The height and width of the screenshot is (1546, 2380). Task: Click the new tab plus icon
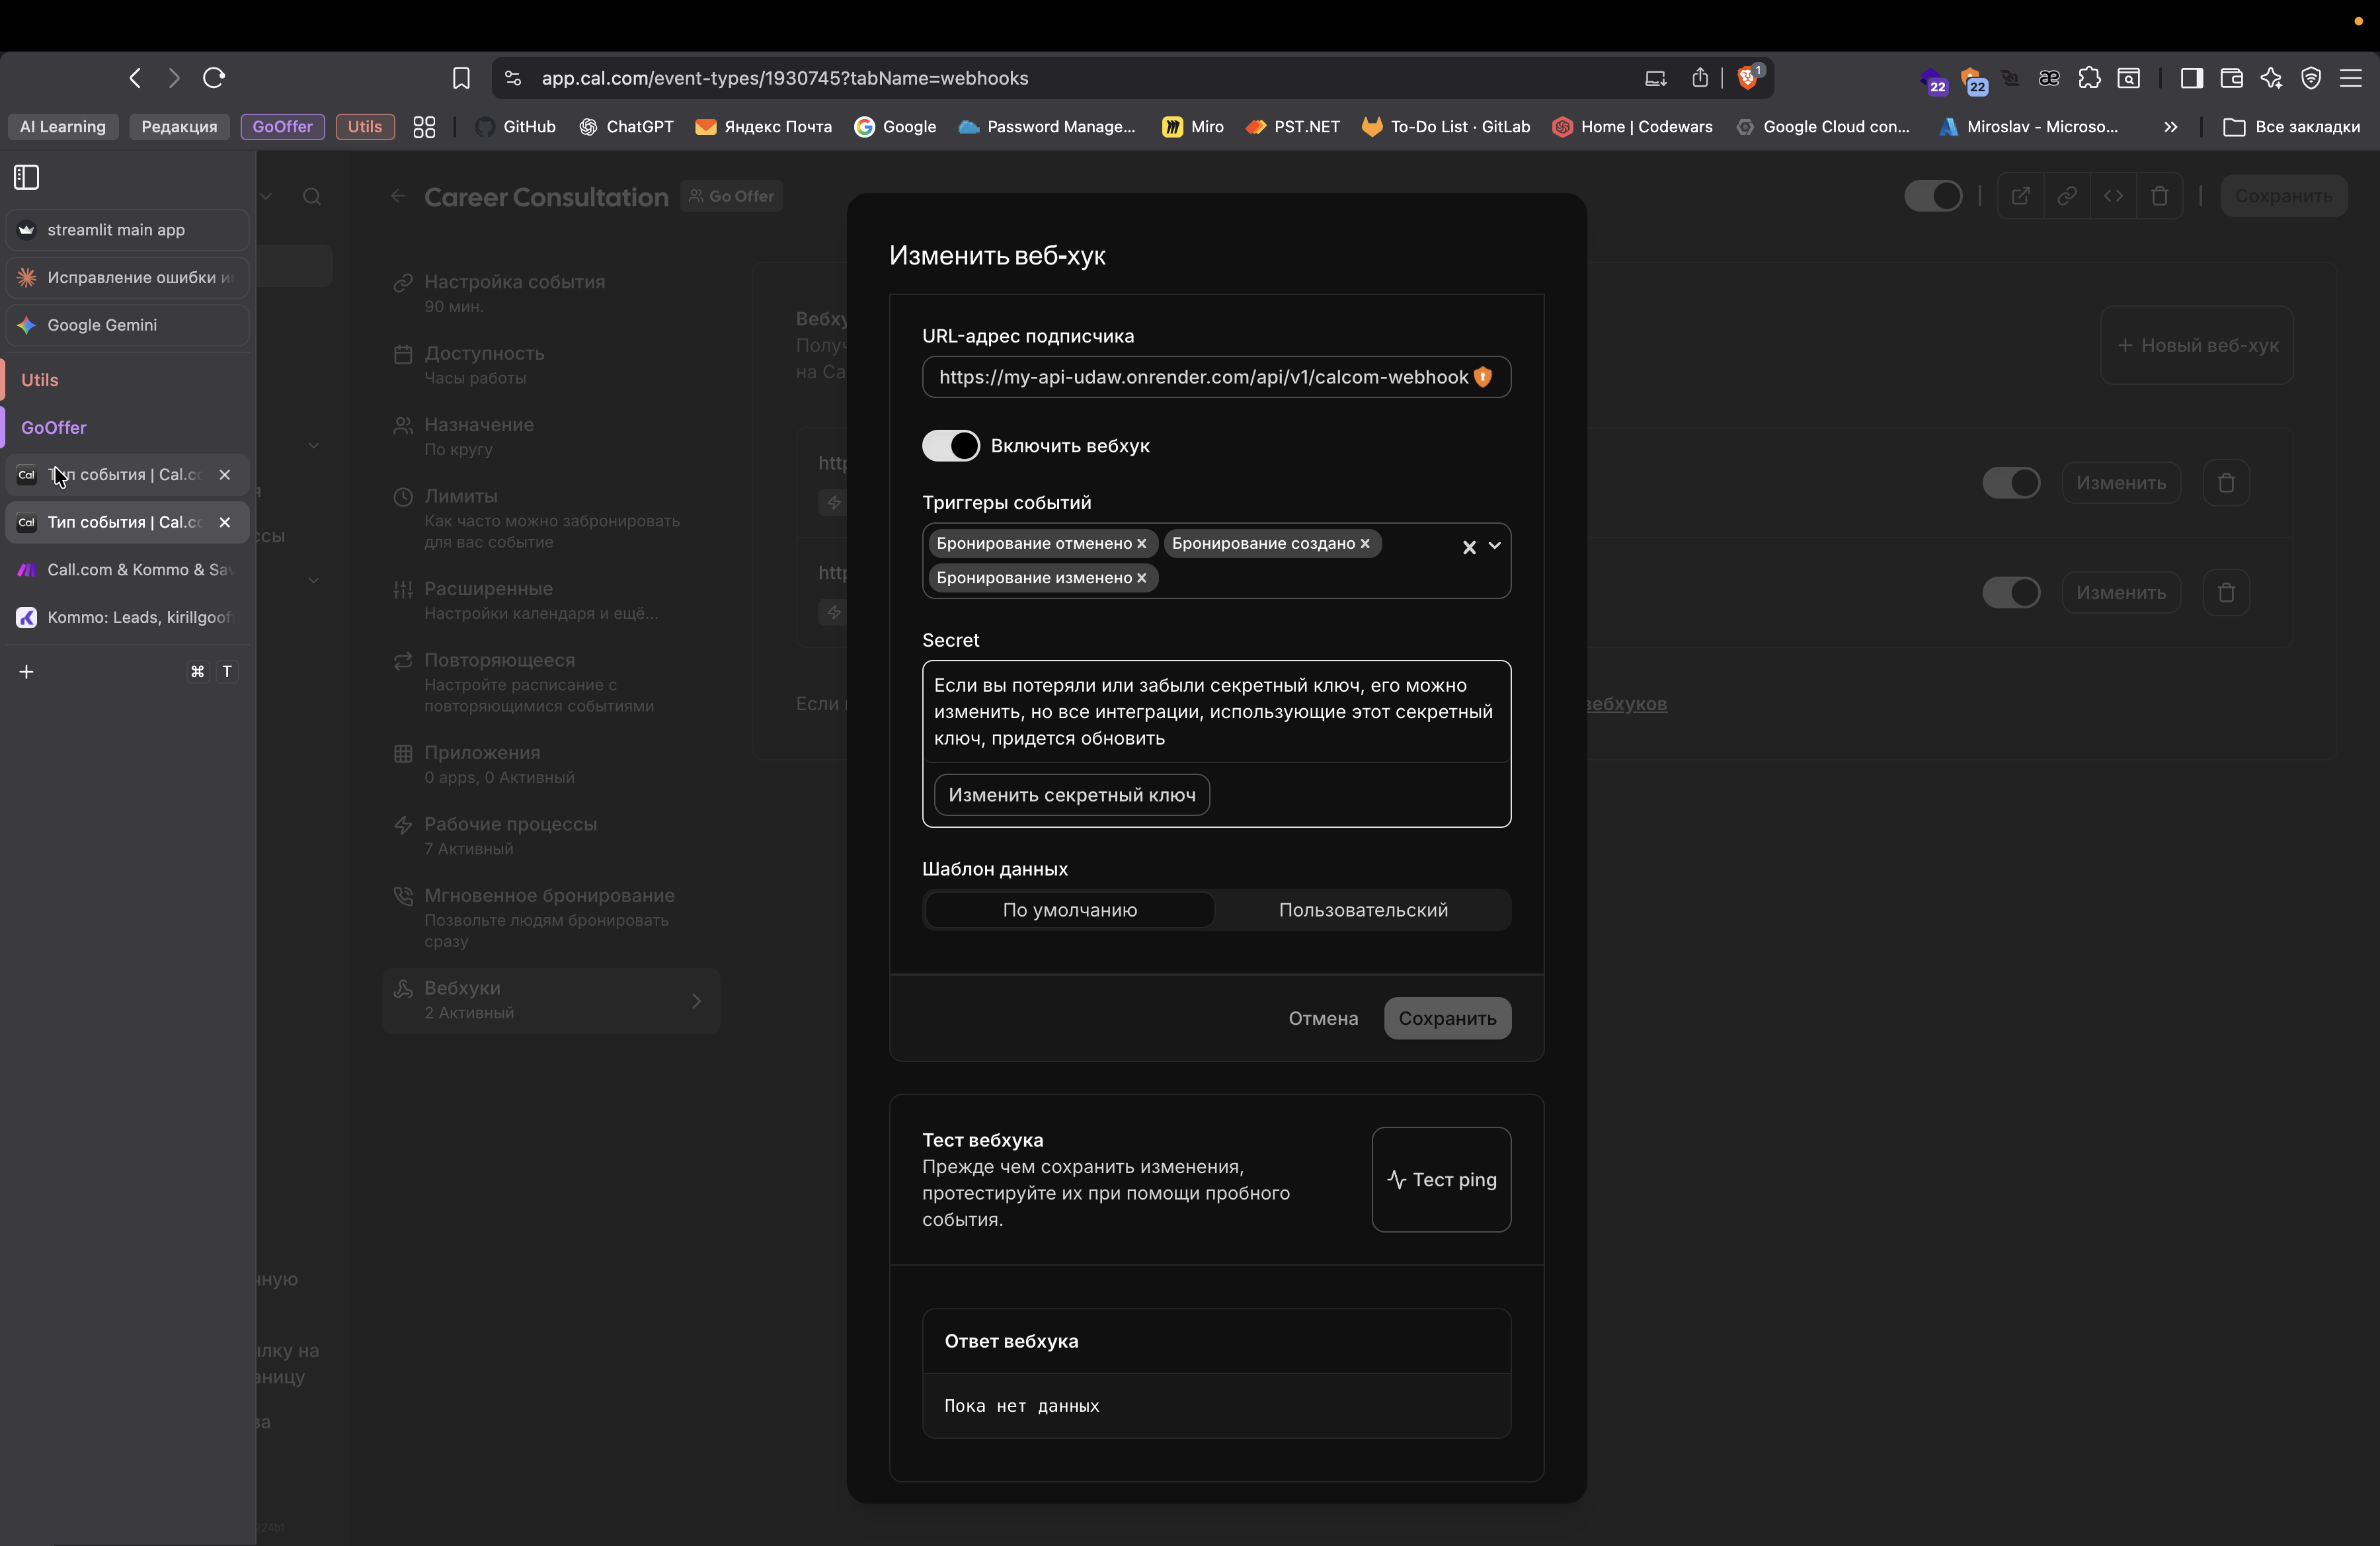coord(27,672)
